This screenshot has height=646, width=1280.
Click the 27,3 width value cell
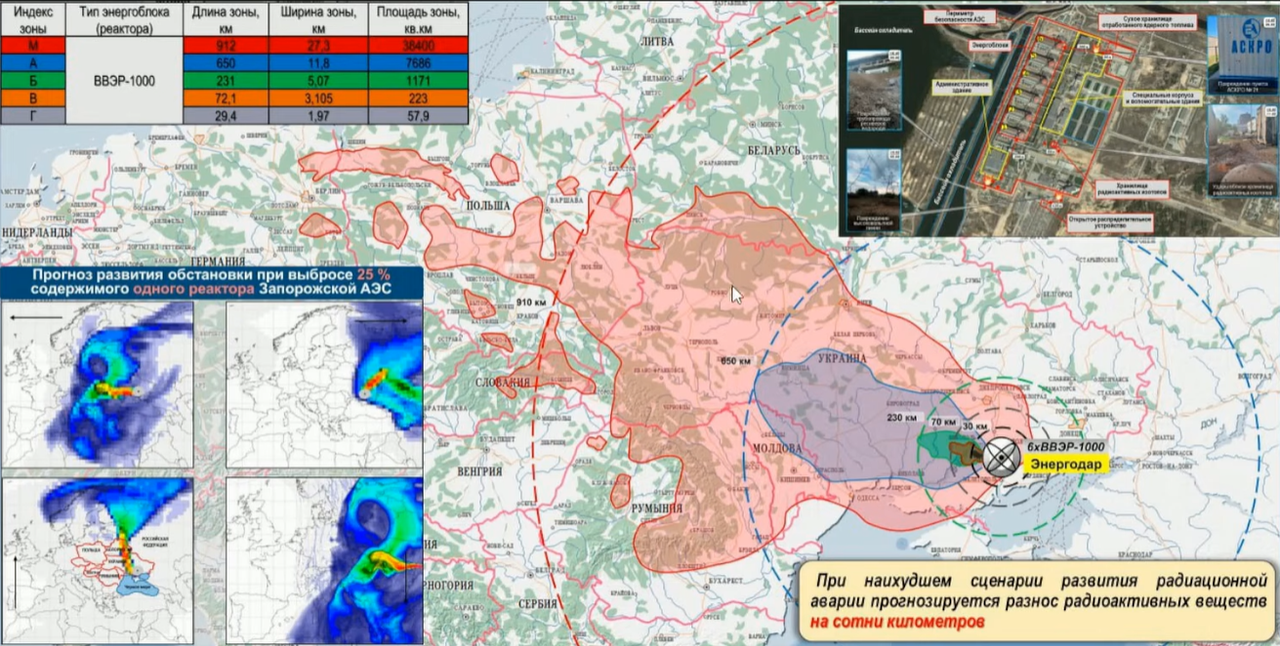(320, 45)
